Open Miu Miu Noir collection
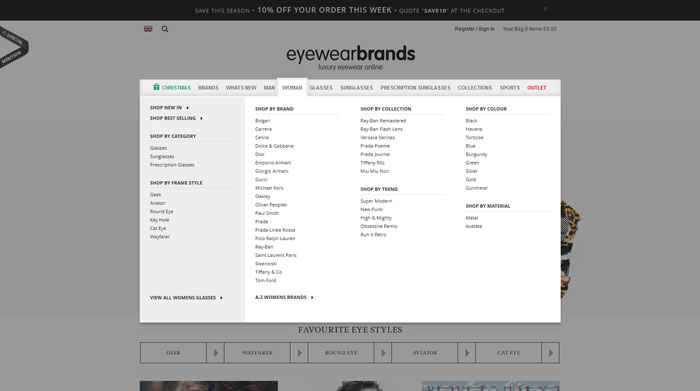Screen dimensions: 700x391 [375, 171]
